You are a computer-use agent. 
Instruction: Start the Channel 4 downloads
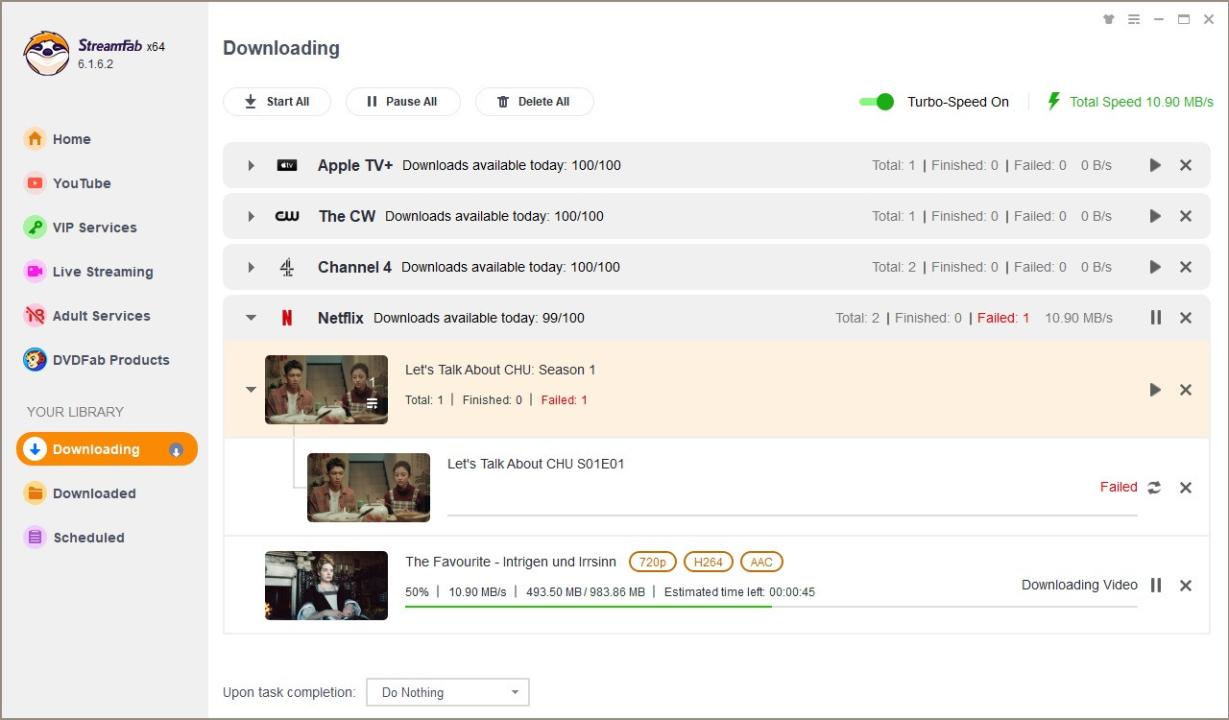pos(1155,267)
